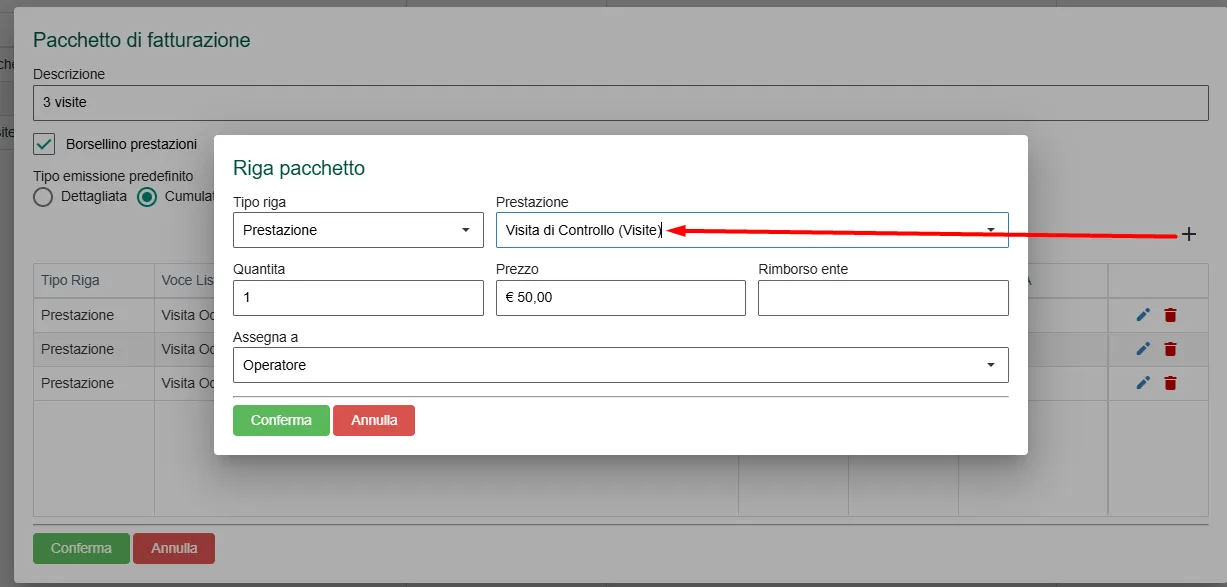
Task: Click the Quantita input field
Action: pos(358,298)
